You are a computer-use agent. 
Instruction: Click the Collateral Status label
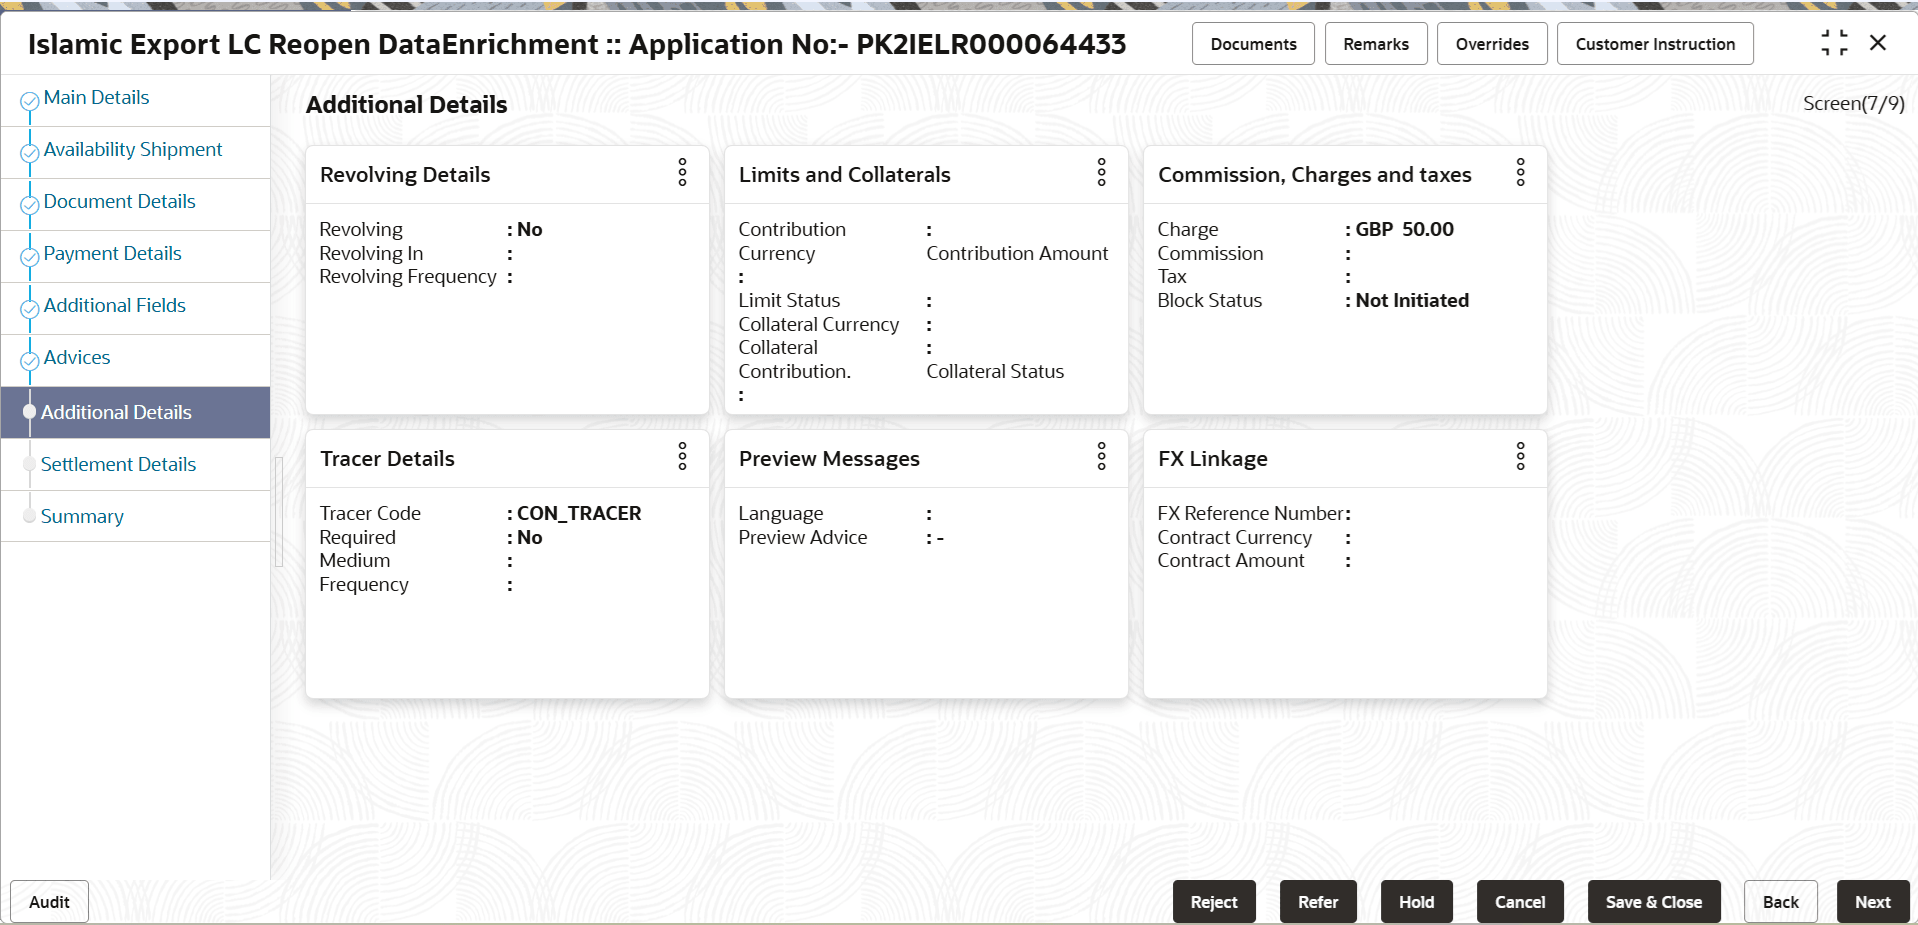[995, 371]
